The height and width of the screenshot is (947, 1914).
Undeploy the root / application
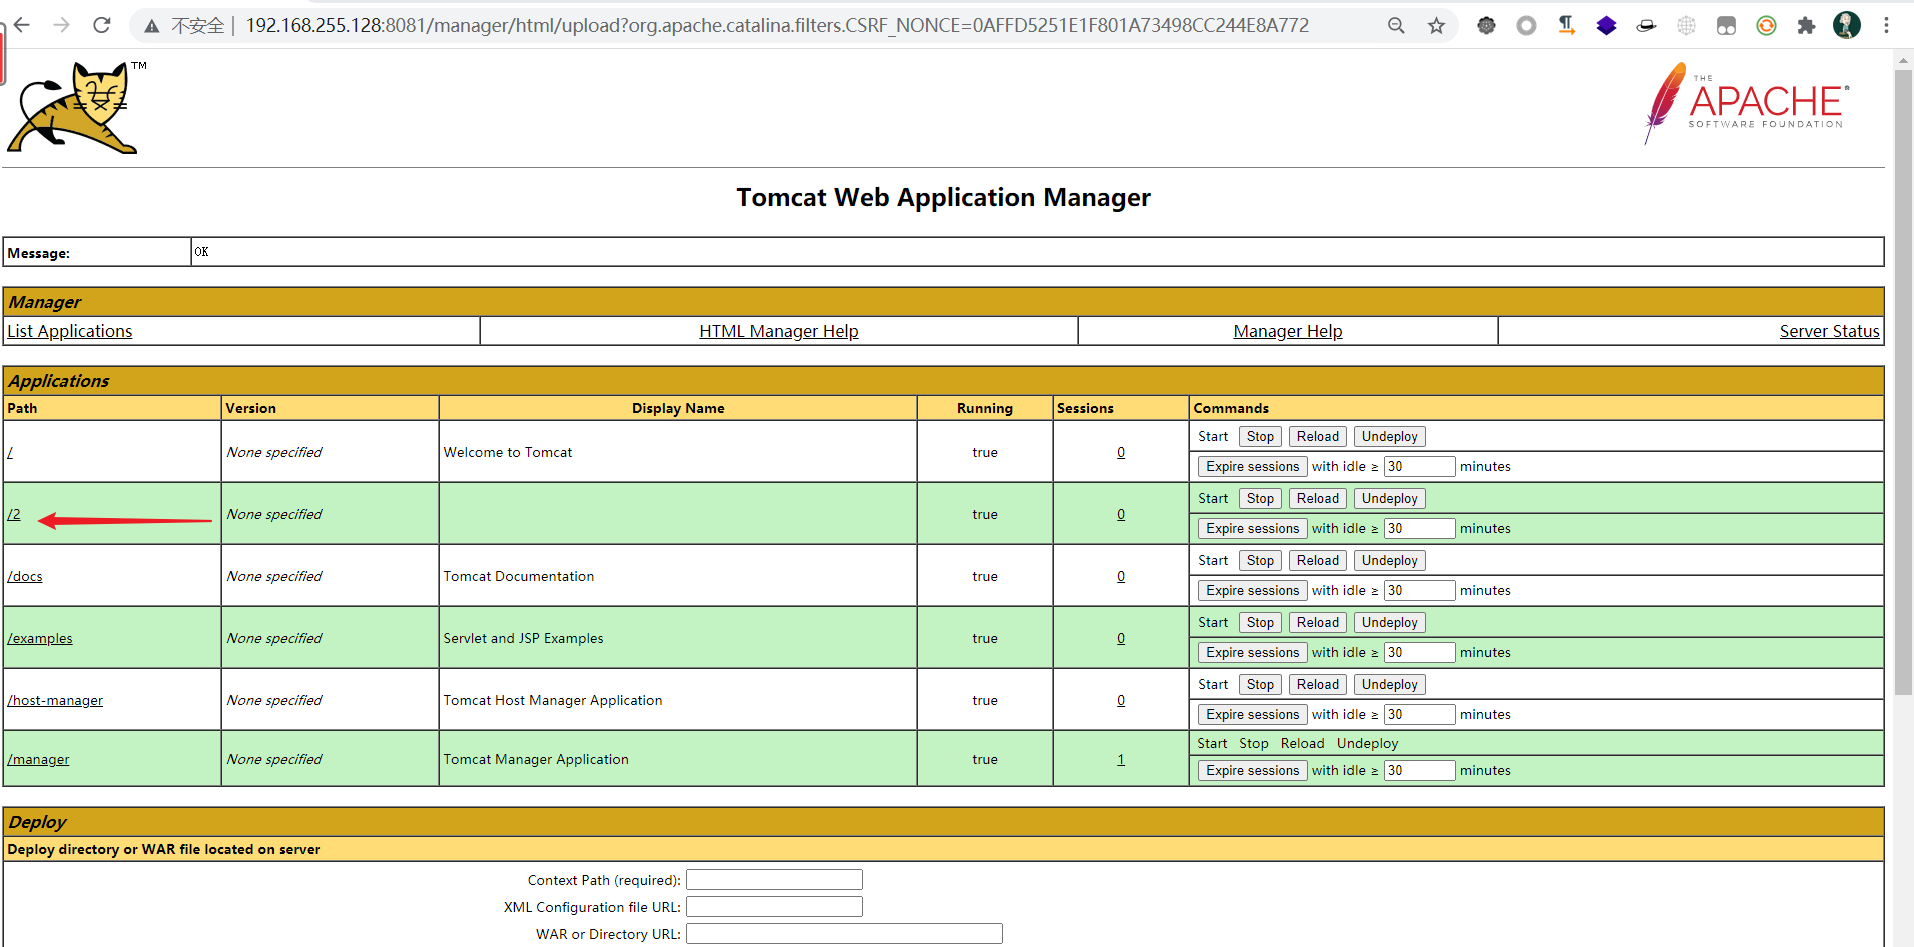(1389, 436)
